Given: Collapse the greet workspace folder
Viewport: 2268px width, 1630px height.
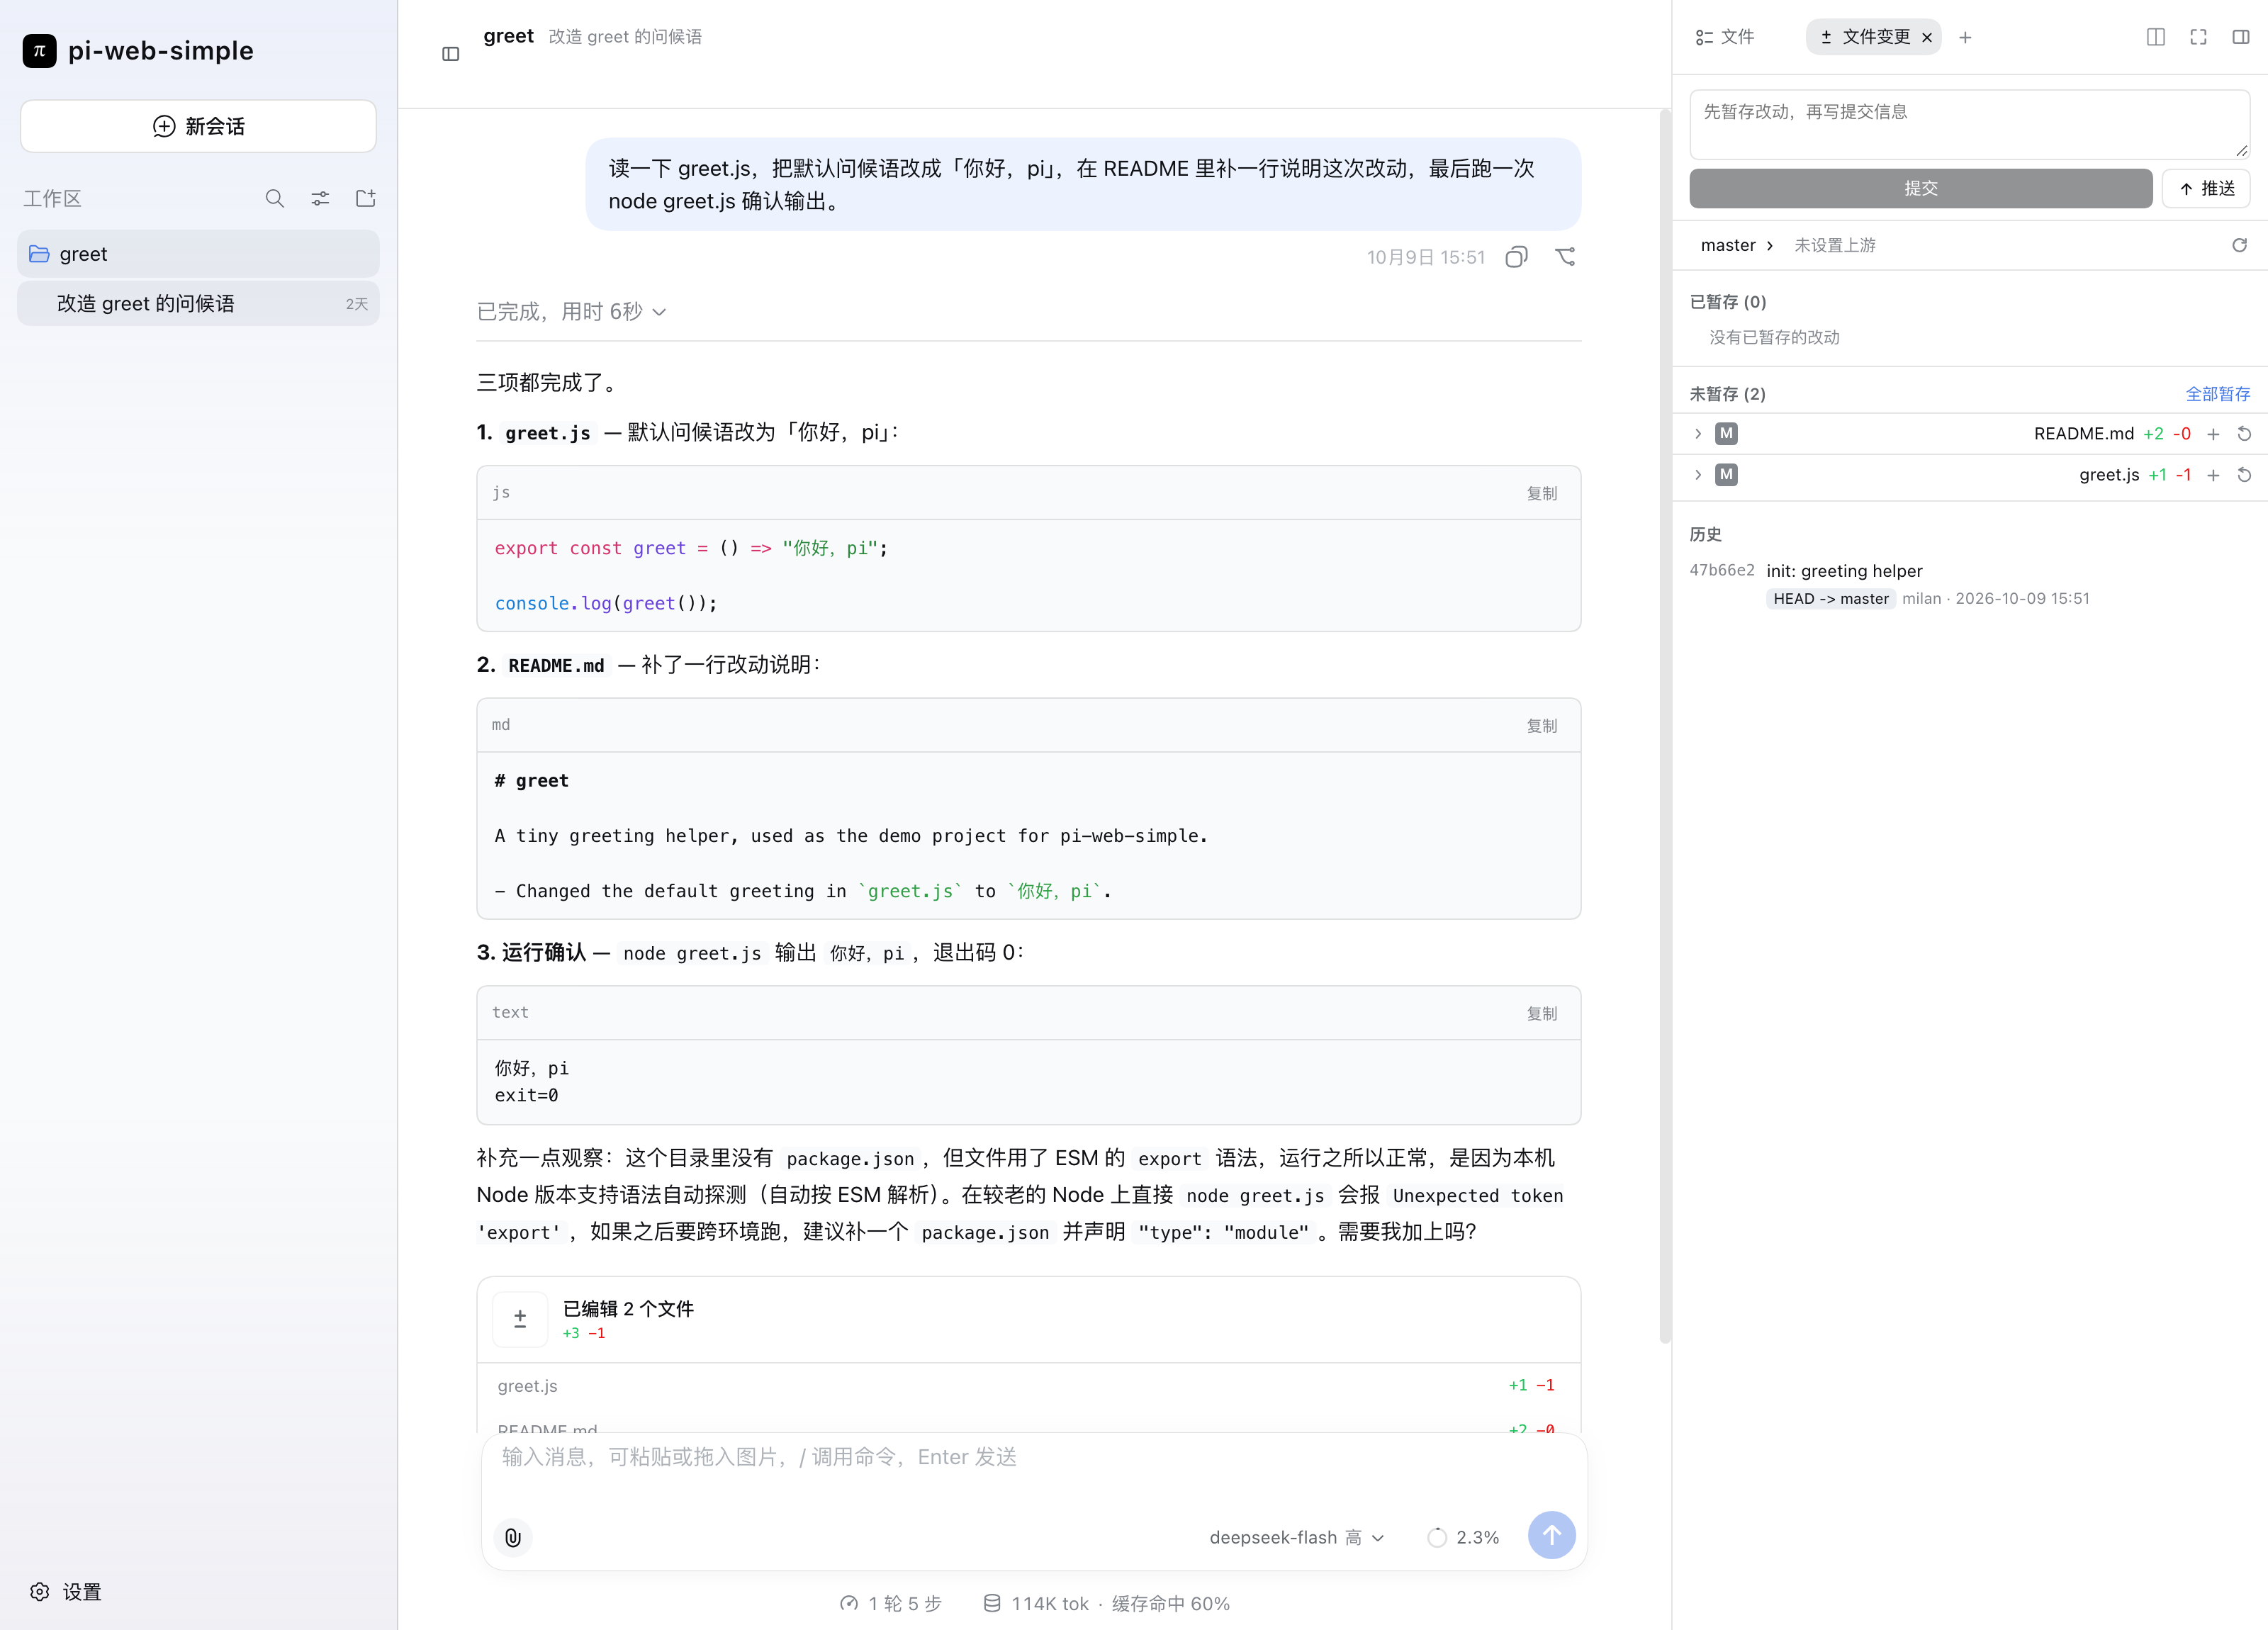Looking at the screenshot, I should click(x=198, y=254).
